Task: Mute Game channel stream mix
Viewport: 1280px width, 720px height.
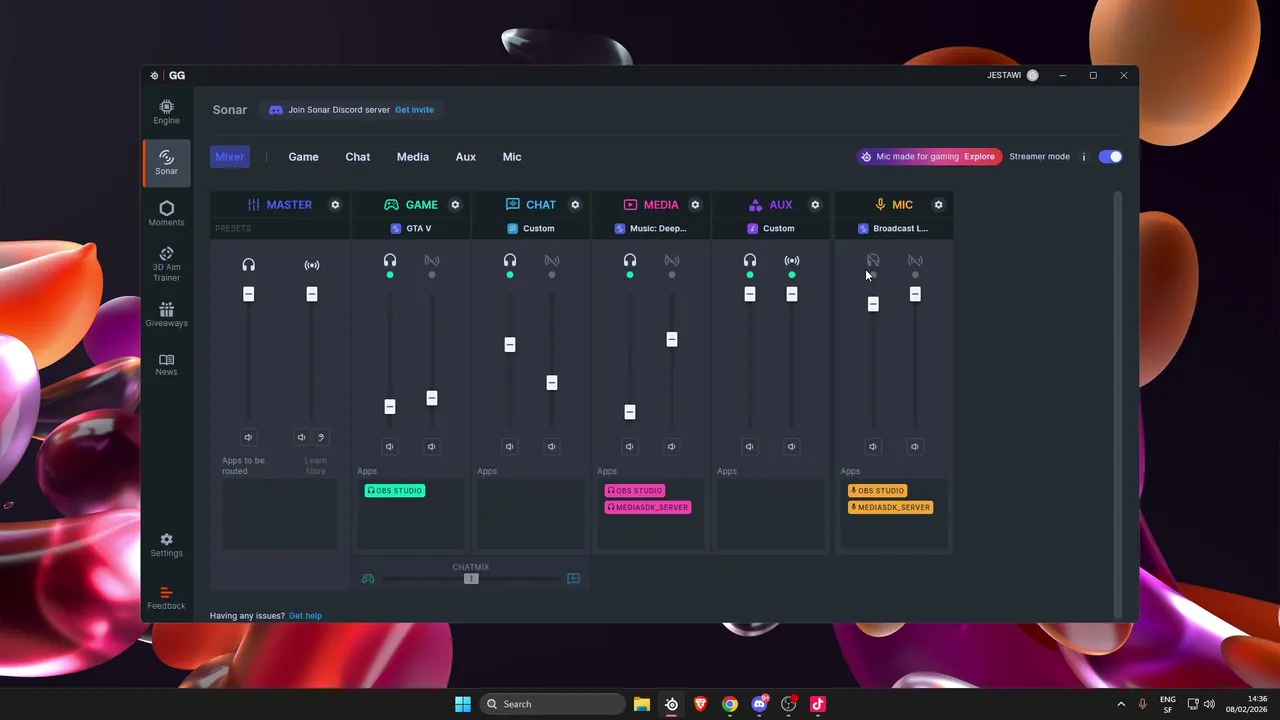Action: tap(431, 447)
